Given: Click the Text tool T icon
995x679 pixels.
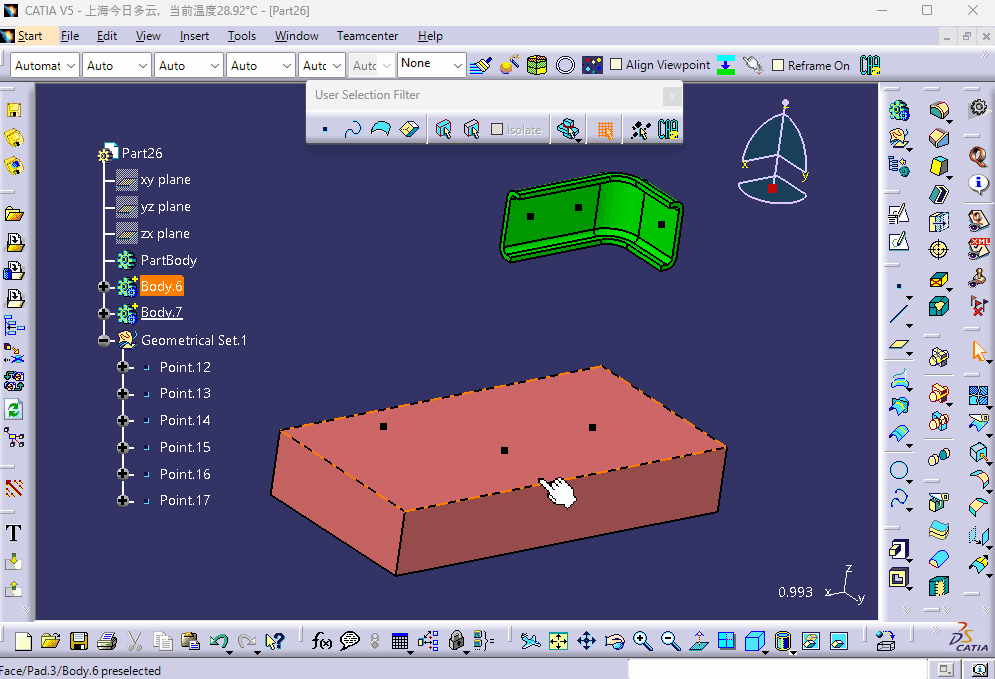Looking at the screenshot, I should click(x=13, y=533).
